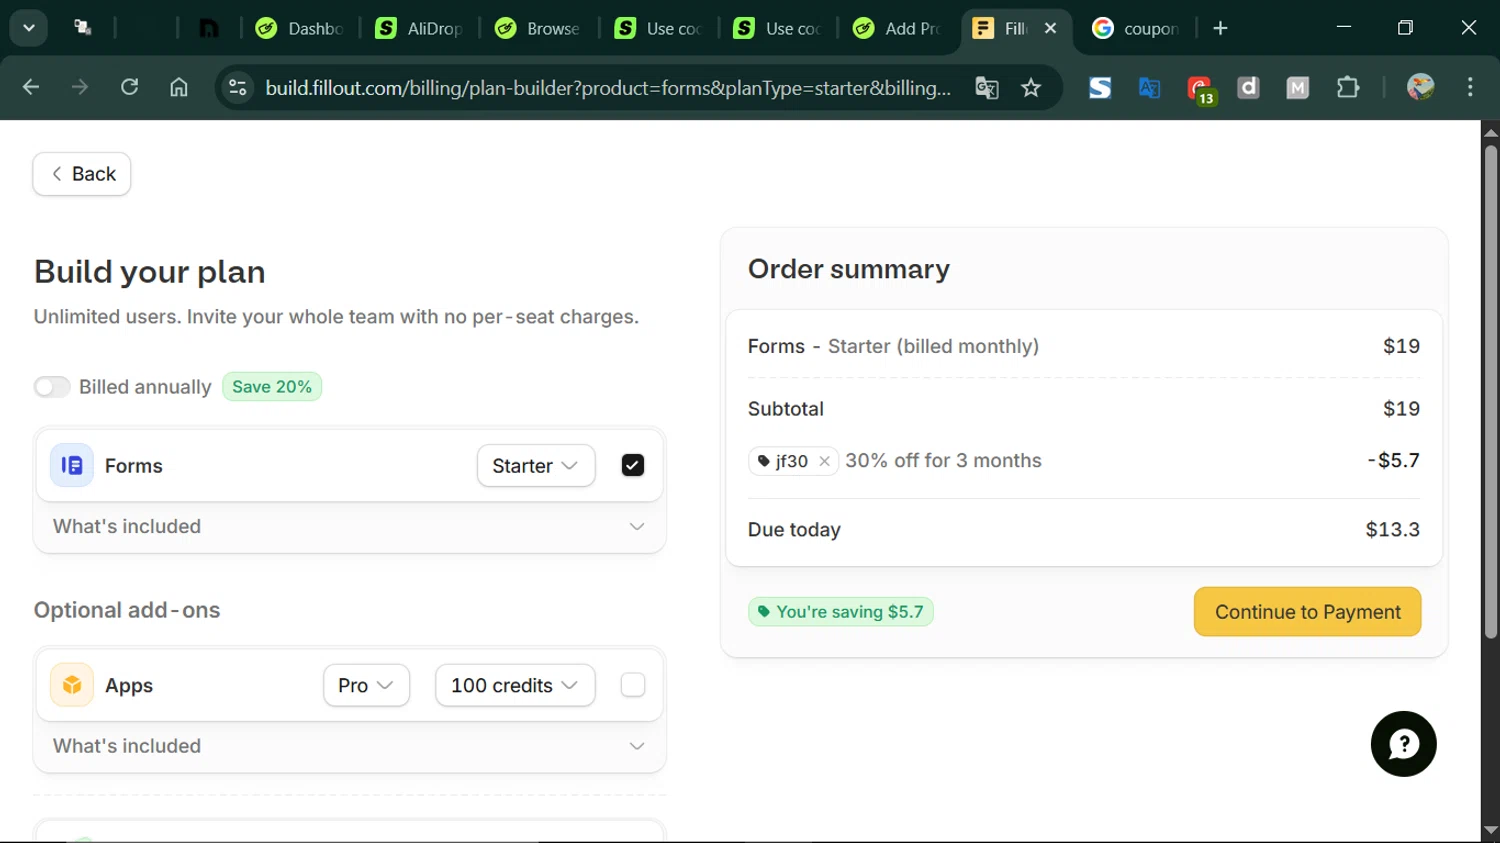Click the Optional add-ons heading

[x=127, y=610]
